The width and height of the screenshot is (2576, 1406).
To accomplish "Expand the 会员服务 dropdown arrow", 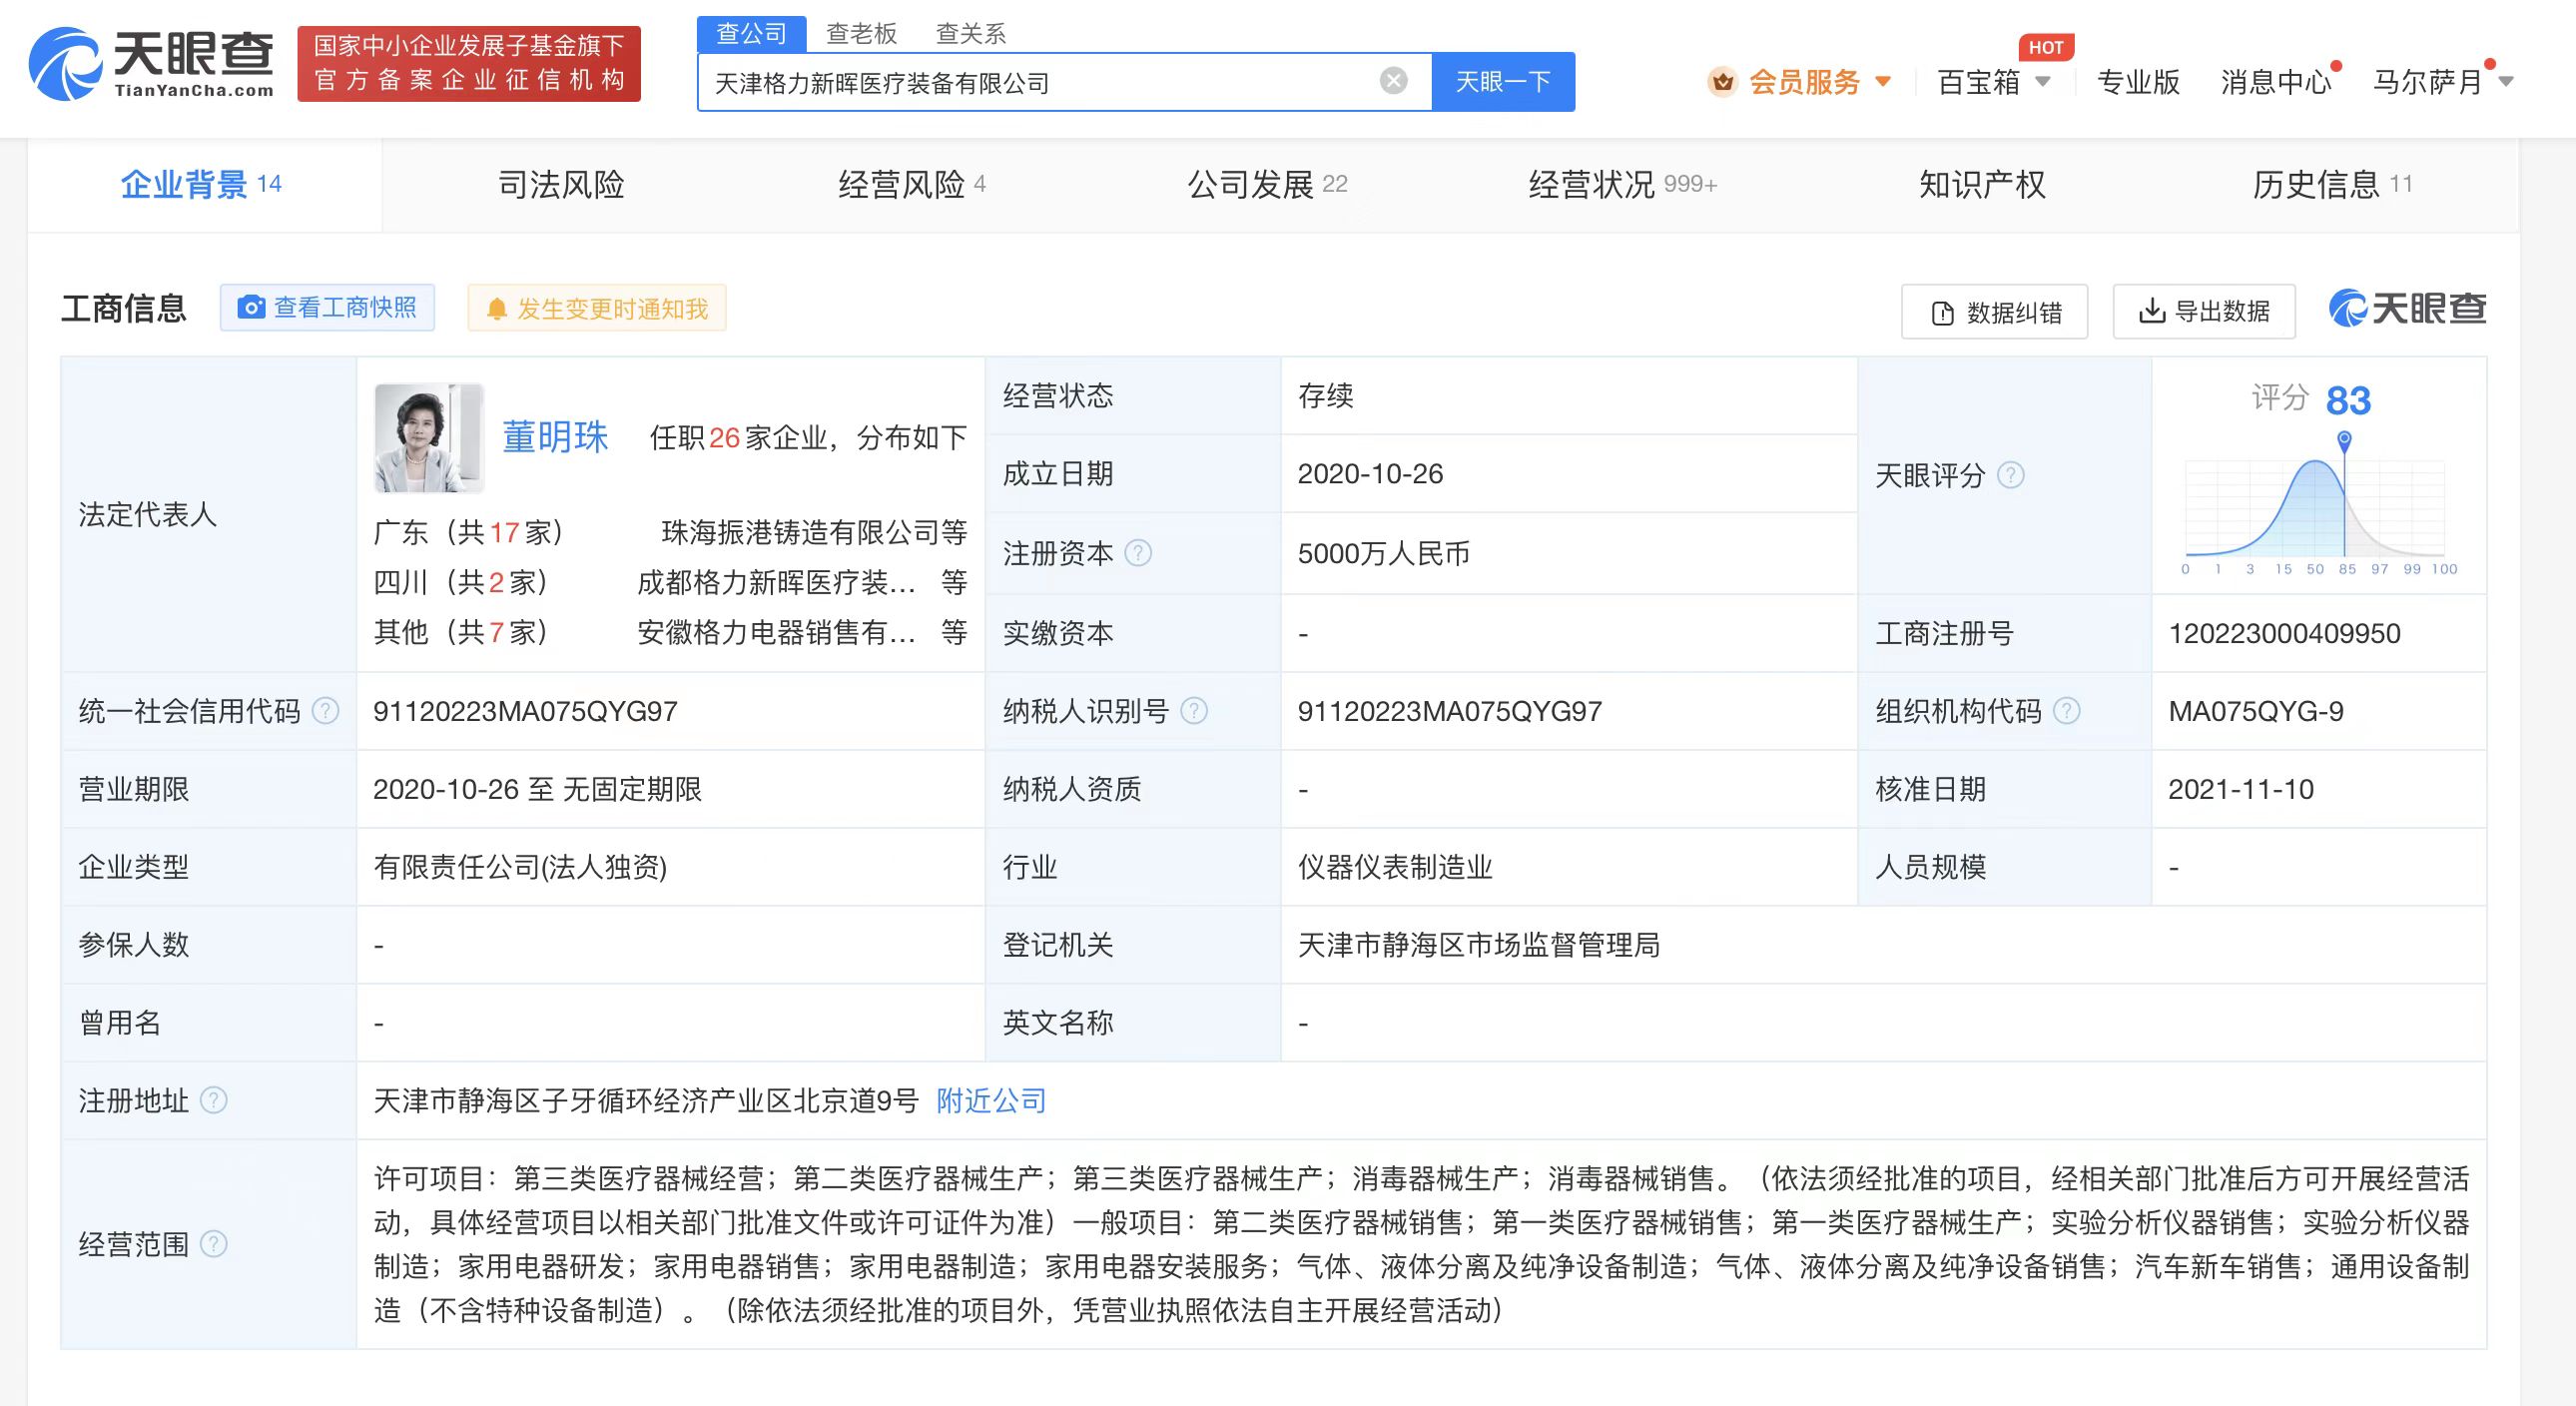I will [x=1883, y=82].
